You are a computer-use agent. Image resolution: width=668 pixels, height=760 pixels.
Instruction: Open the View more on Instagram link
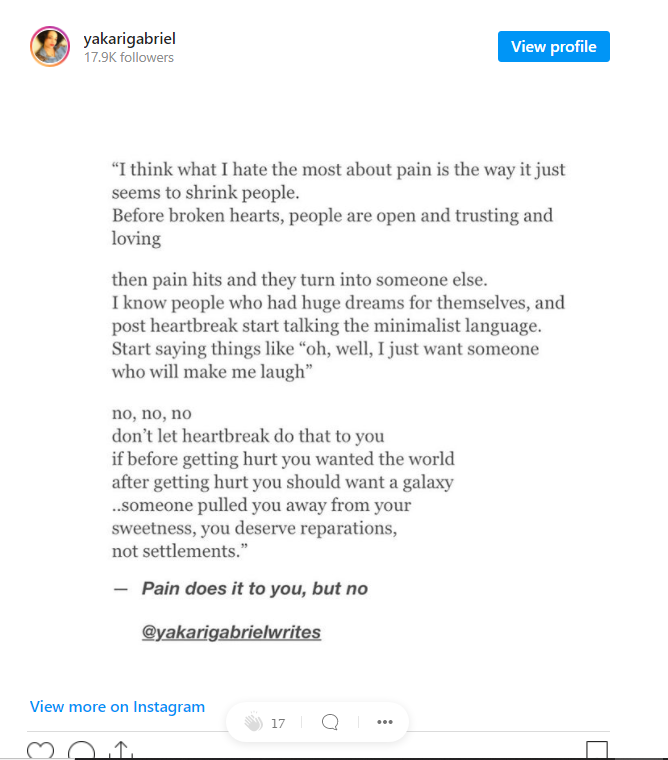[x=117, y=707]
